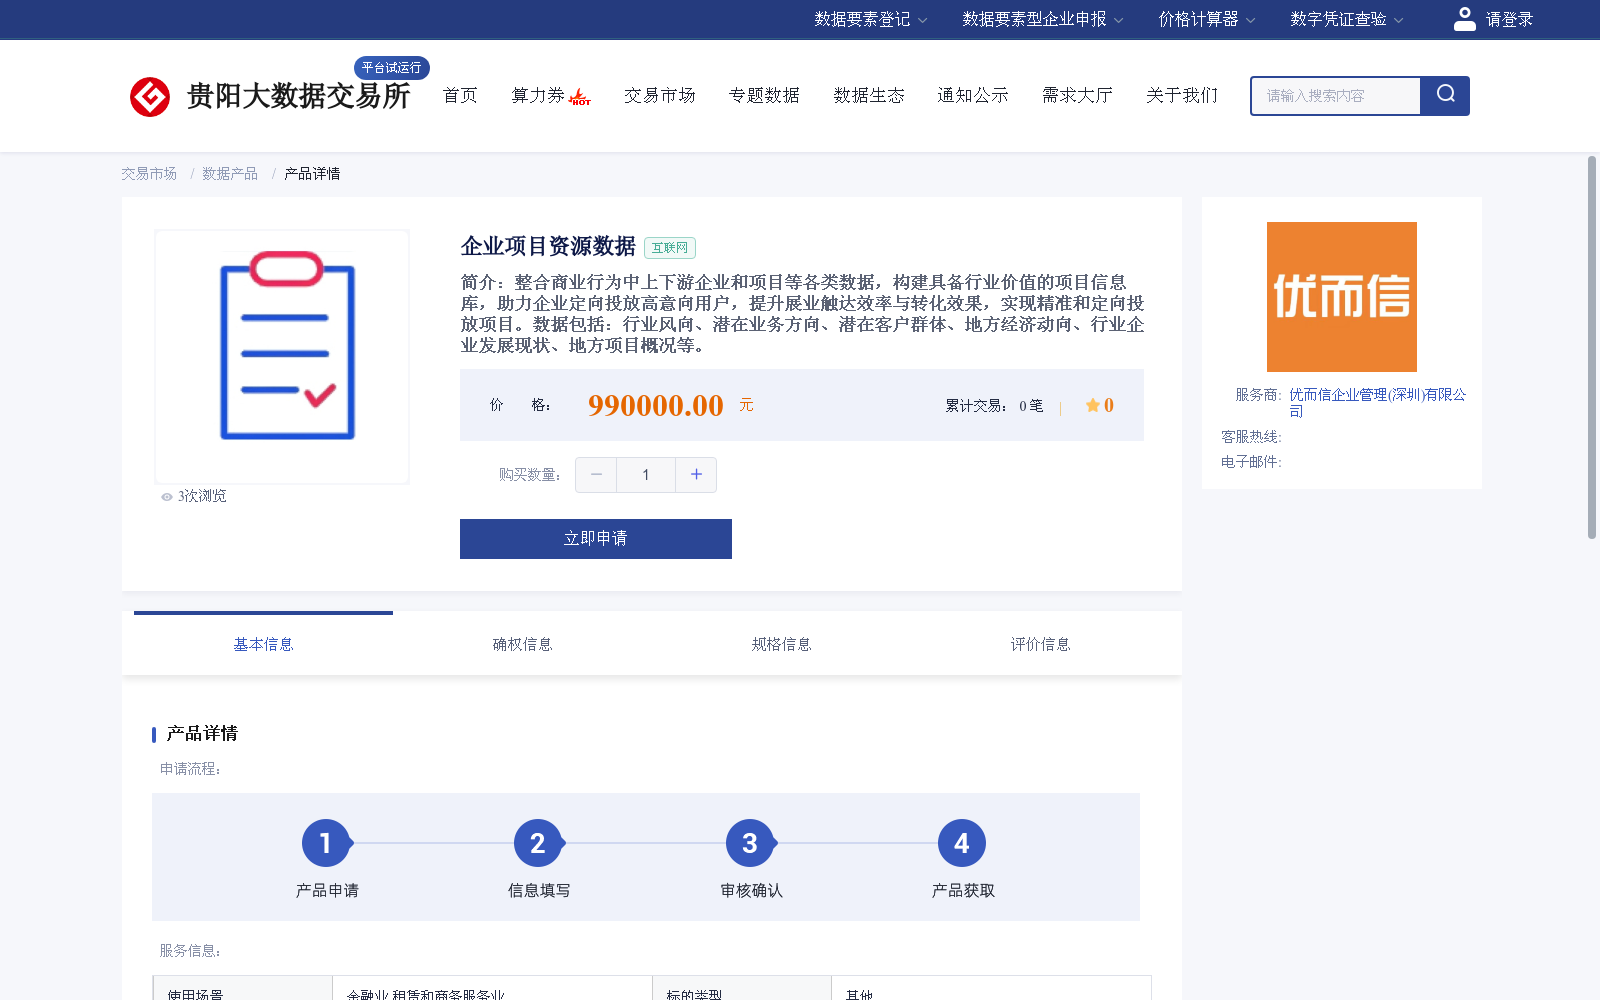1600x1000 pixels.
Task: Click the Guiyang Big Data Exchange logo
Action: 270,96
